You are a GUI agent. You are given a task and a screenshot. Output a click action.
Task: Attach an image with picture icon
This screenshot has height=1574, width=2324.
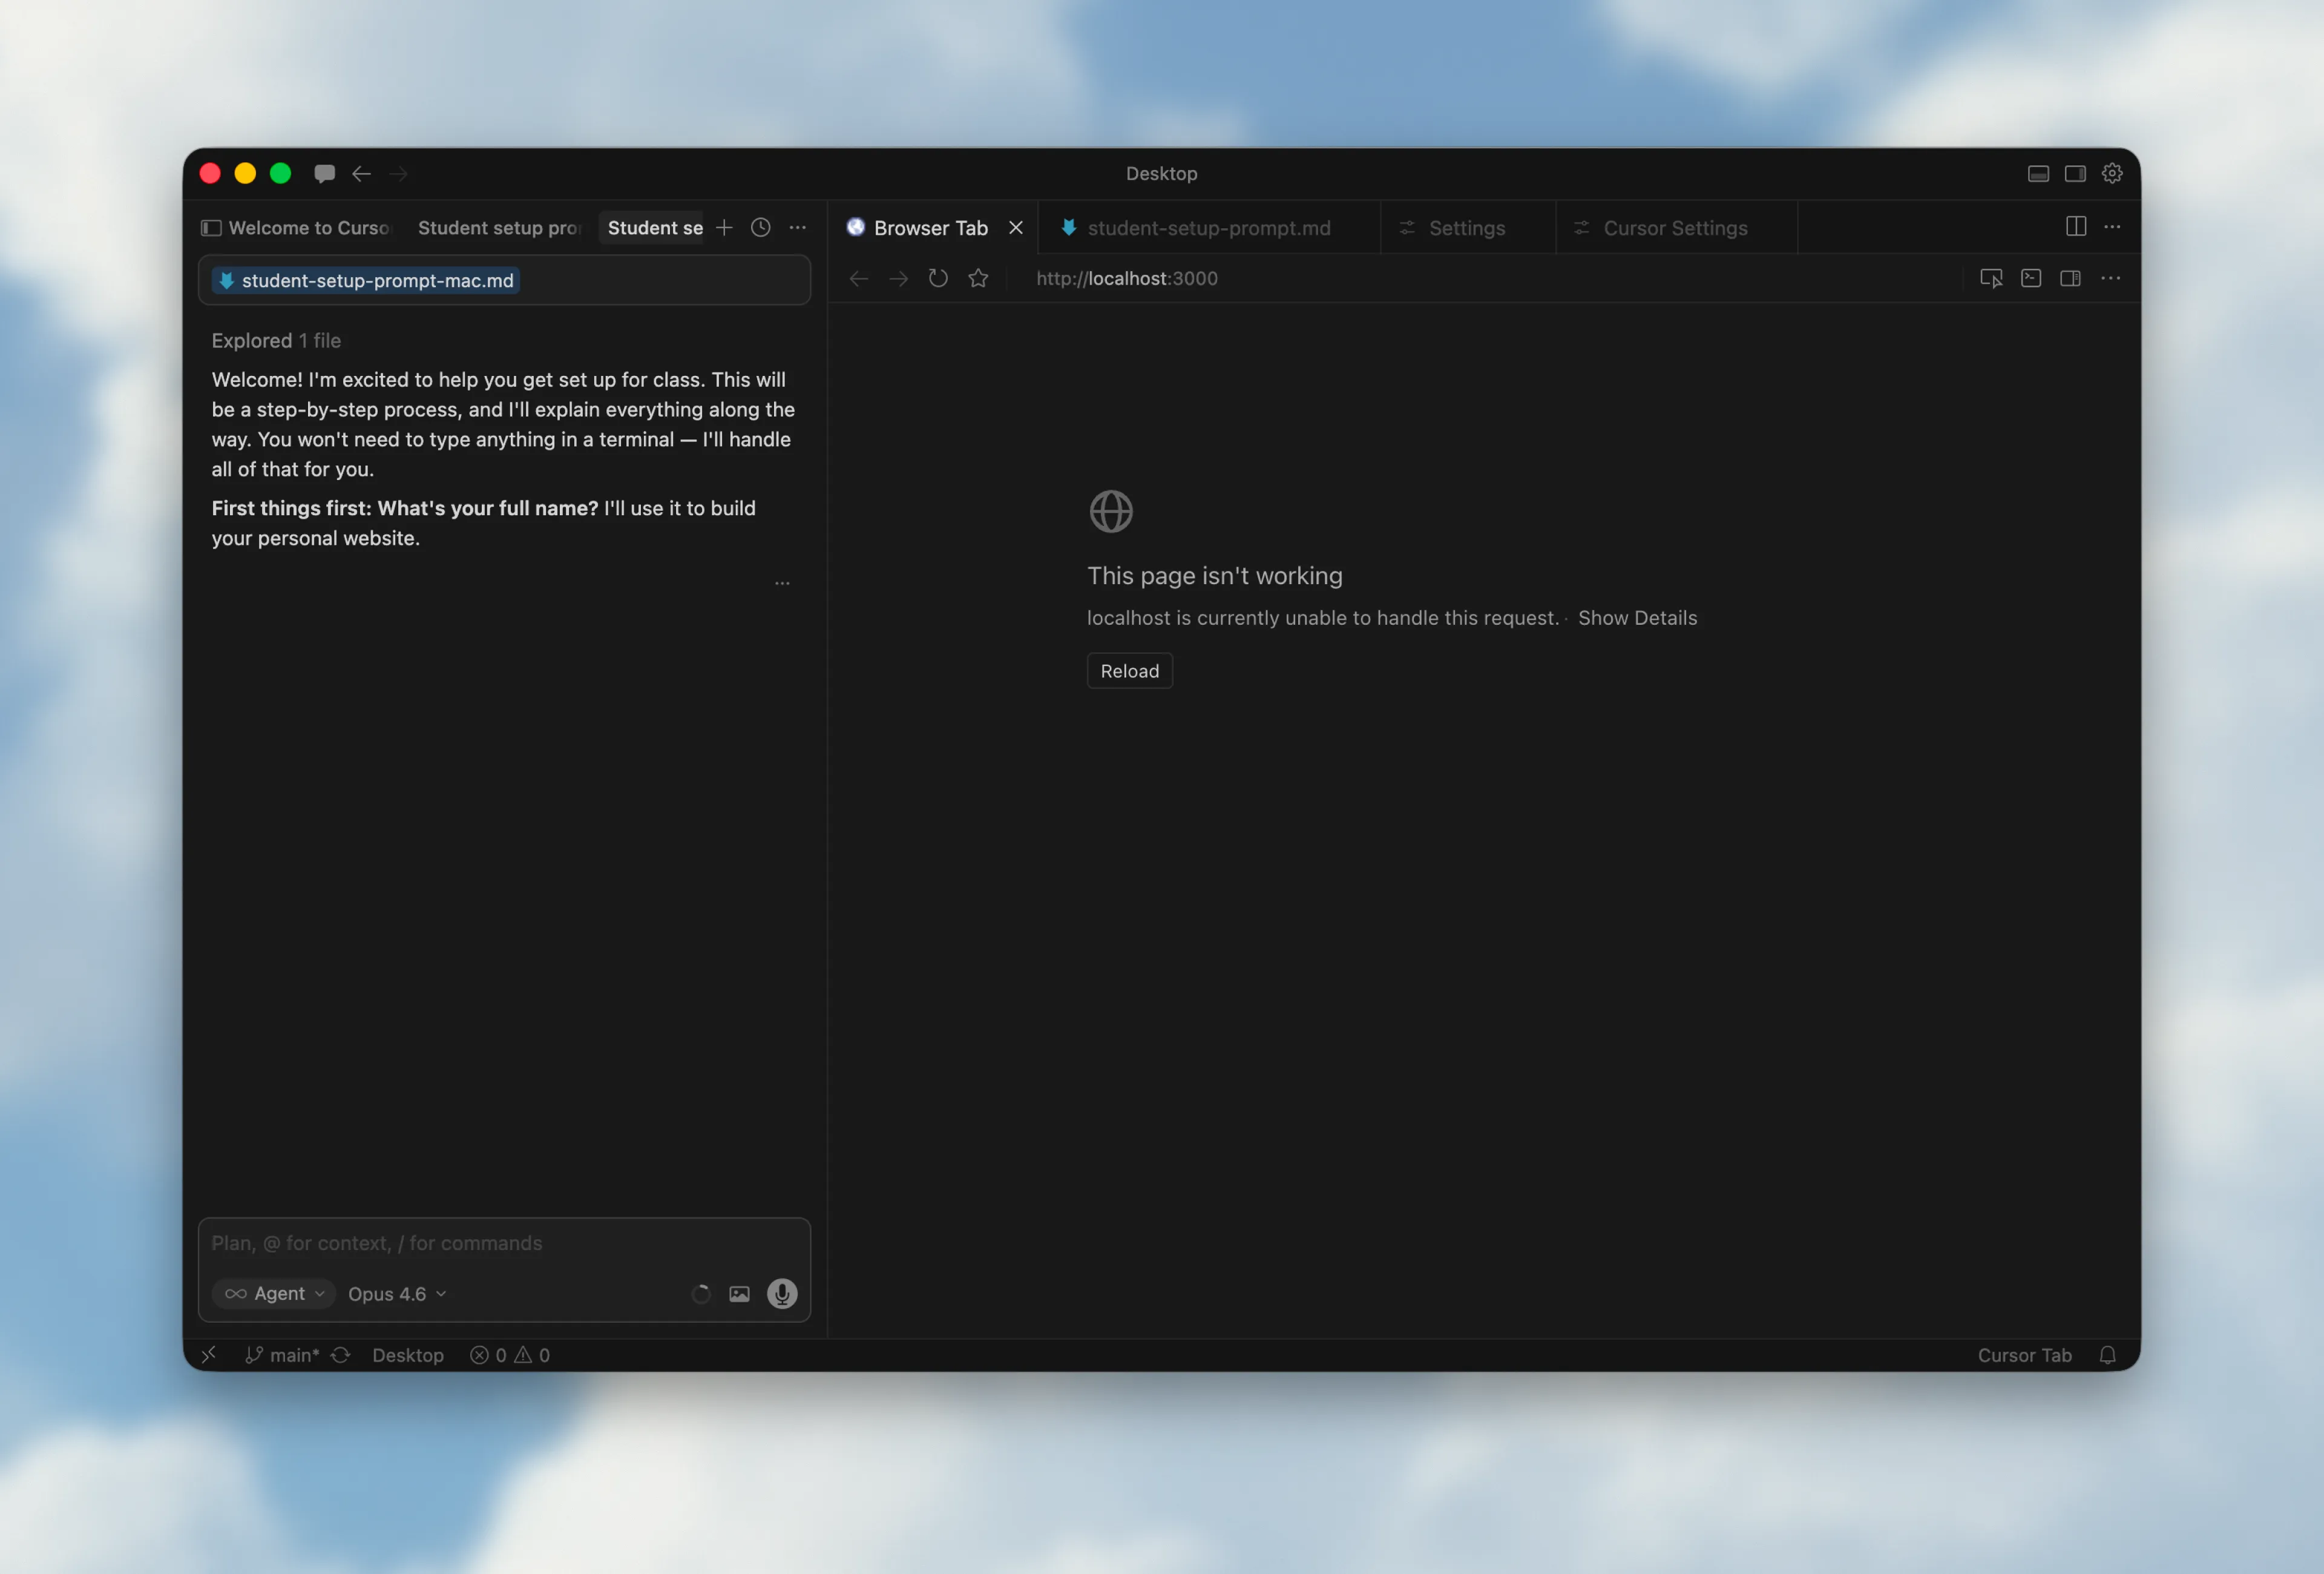click(739, 1294)
